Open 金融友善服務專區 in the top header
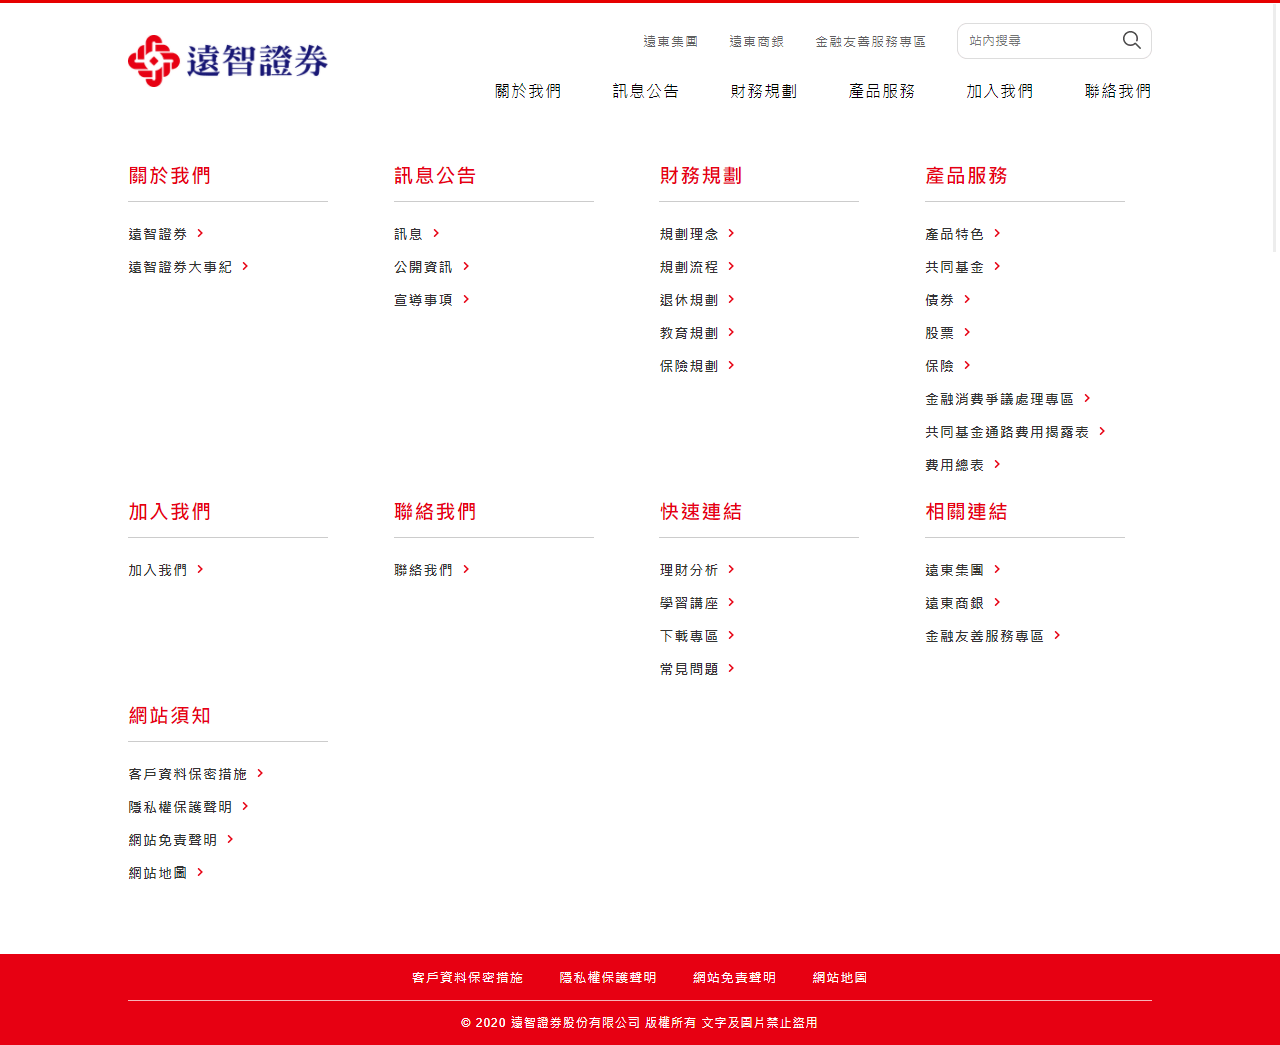This screenshot has width=1280, height=1045. [x=871, y=42]
